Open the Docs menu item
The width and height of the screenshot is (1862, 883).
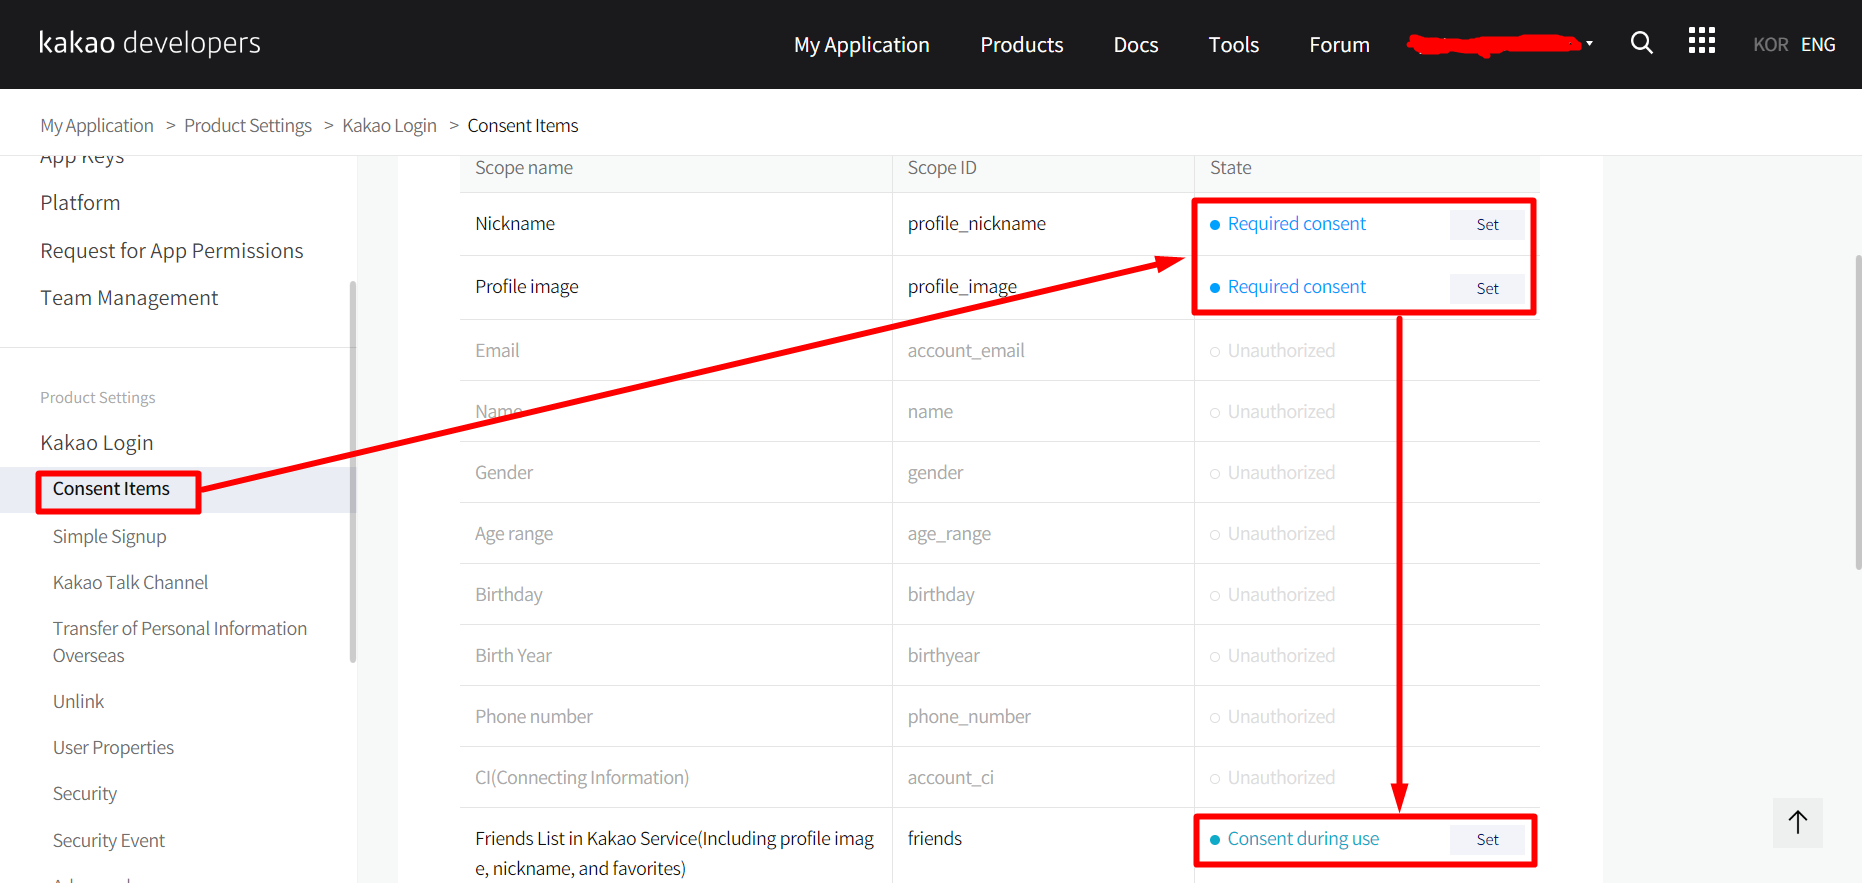tap(1135, 45)
